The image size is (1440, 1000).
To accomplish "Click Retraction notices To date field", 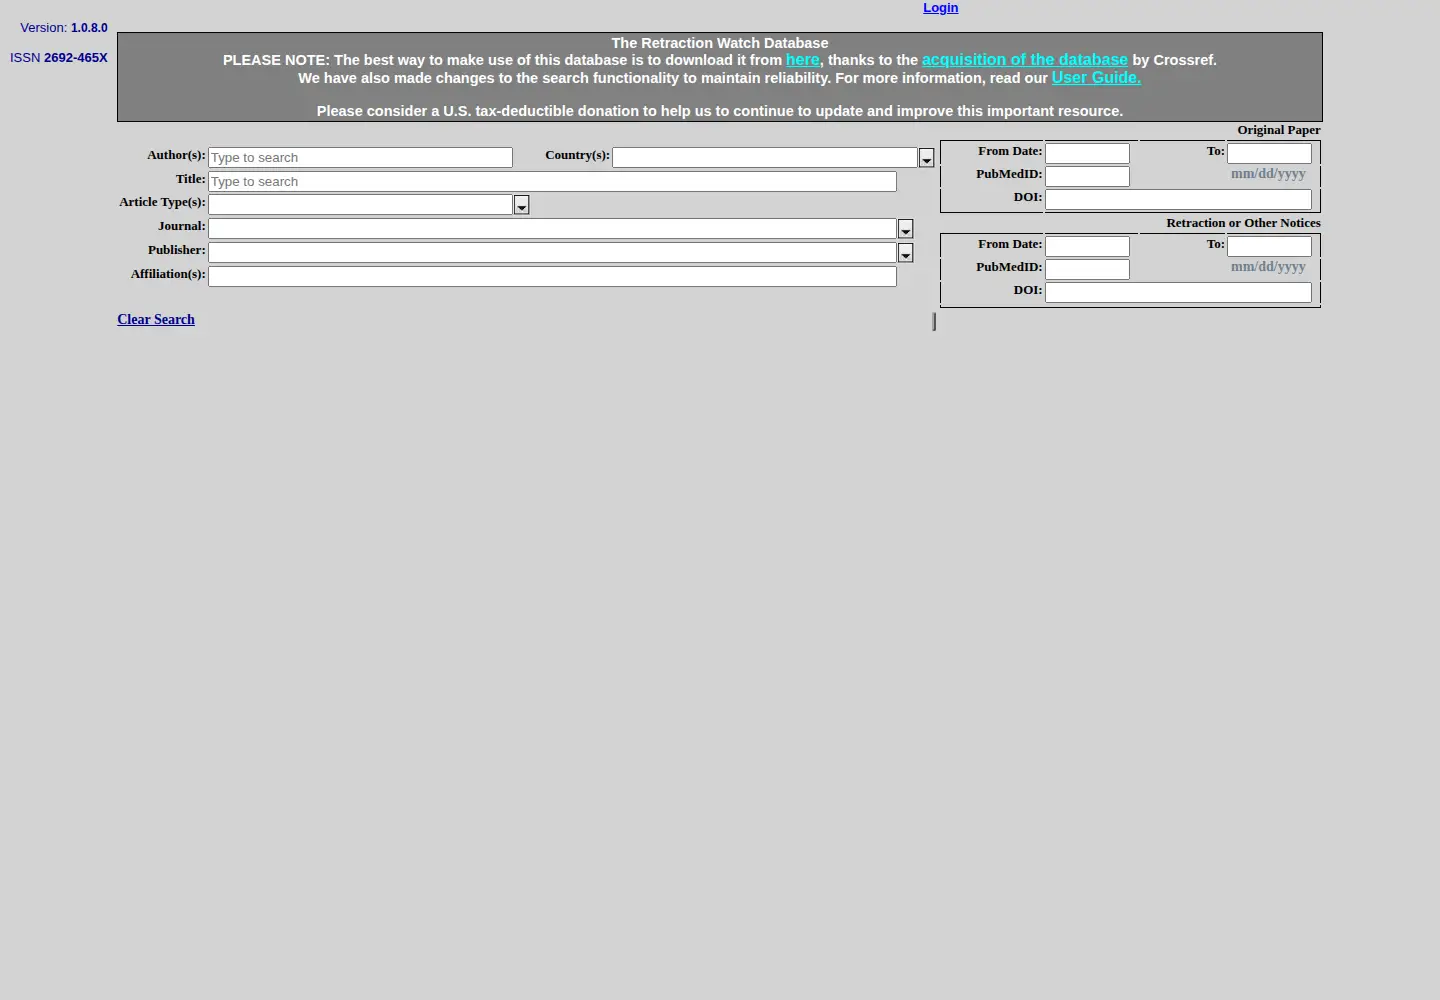I will (1269, 247).
